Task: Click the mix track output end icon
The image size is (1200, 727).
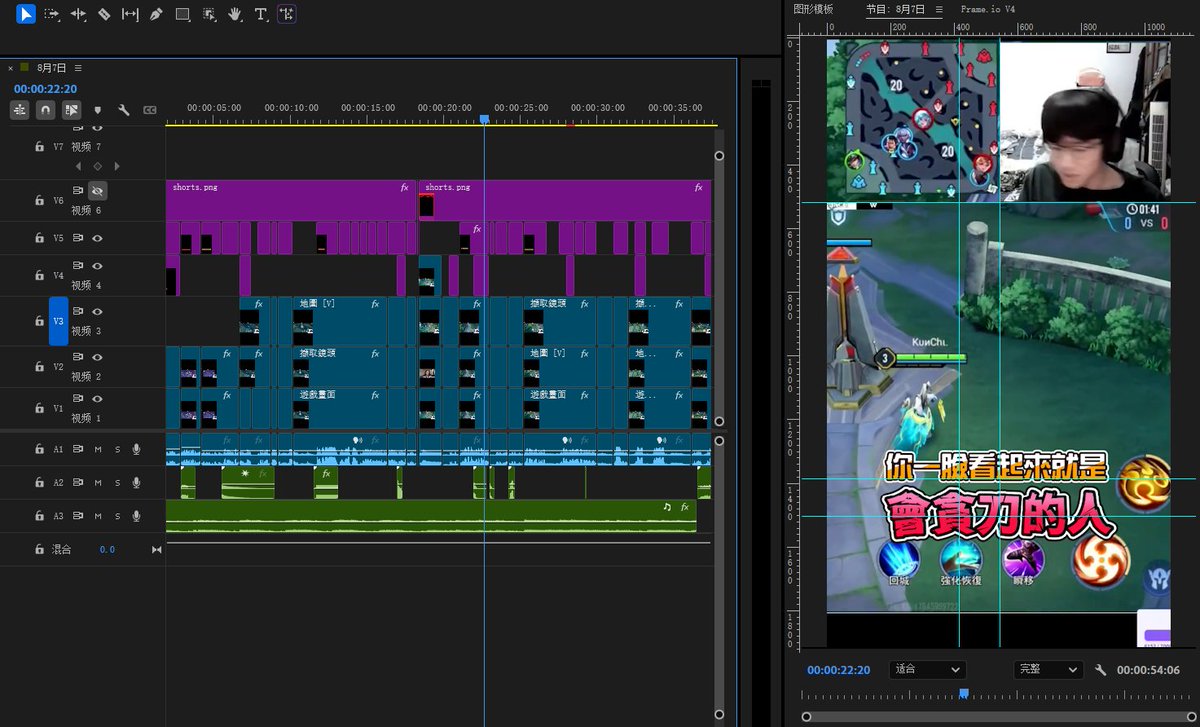Action: pyautogui.click(x=156, y=550)
